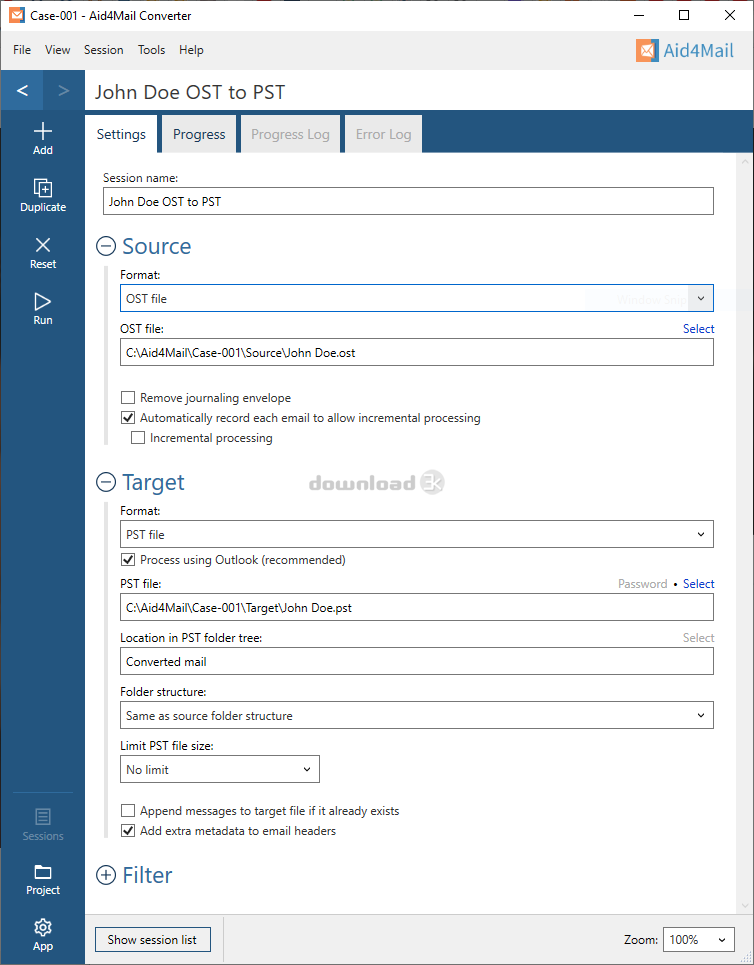Click Select link for OST file
Viewport: 754px width, 965px height.
[699, 329]
